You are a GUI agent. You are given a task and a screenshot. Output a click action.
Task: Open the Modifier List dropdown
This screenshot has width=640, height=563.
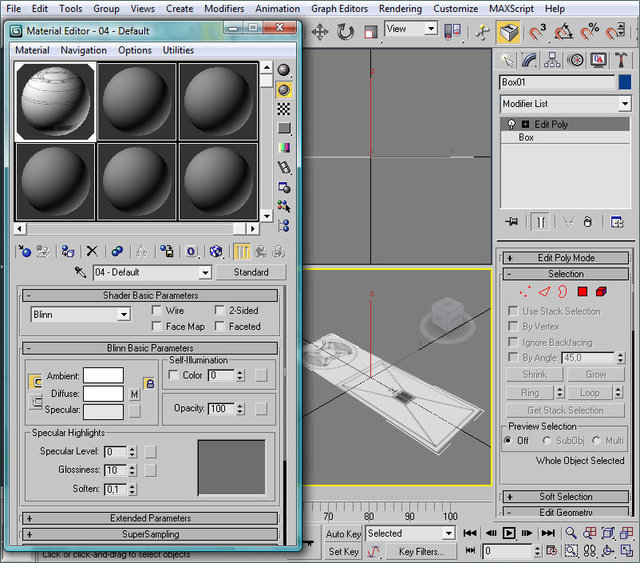tap(565, 104)
